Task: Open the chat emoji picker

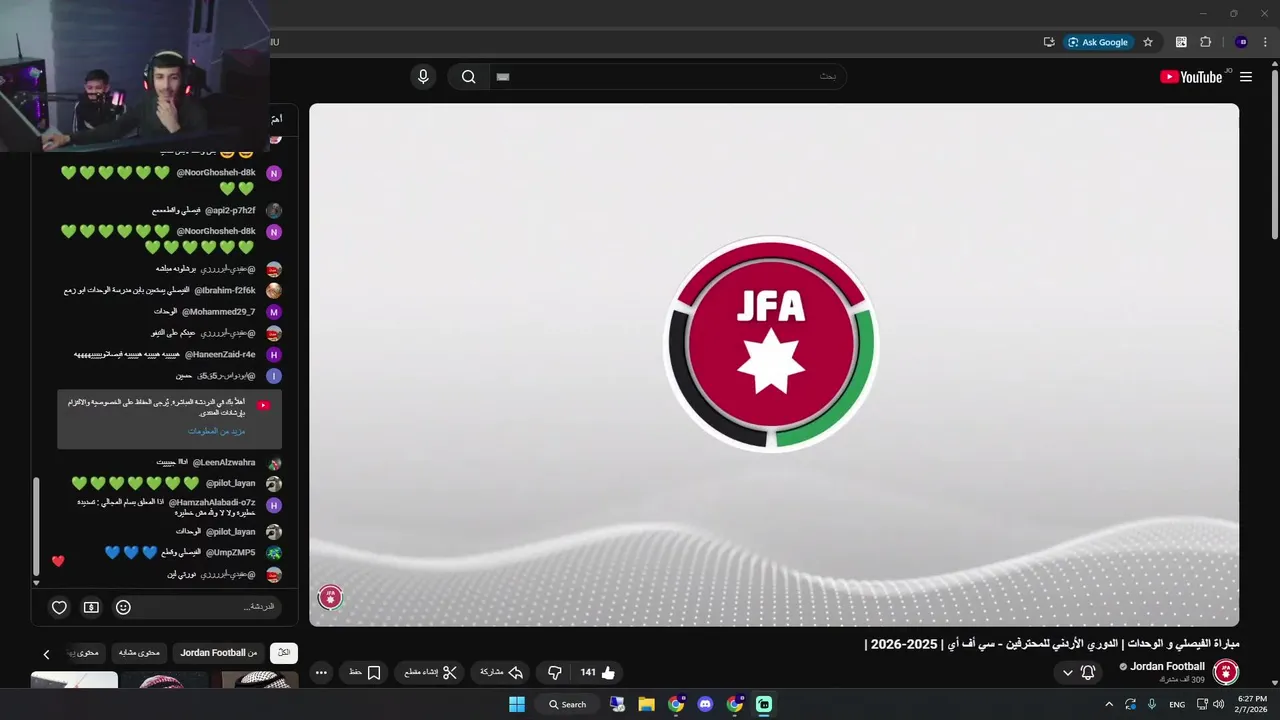Action: click(123, 607)
